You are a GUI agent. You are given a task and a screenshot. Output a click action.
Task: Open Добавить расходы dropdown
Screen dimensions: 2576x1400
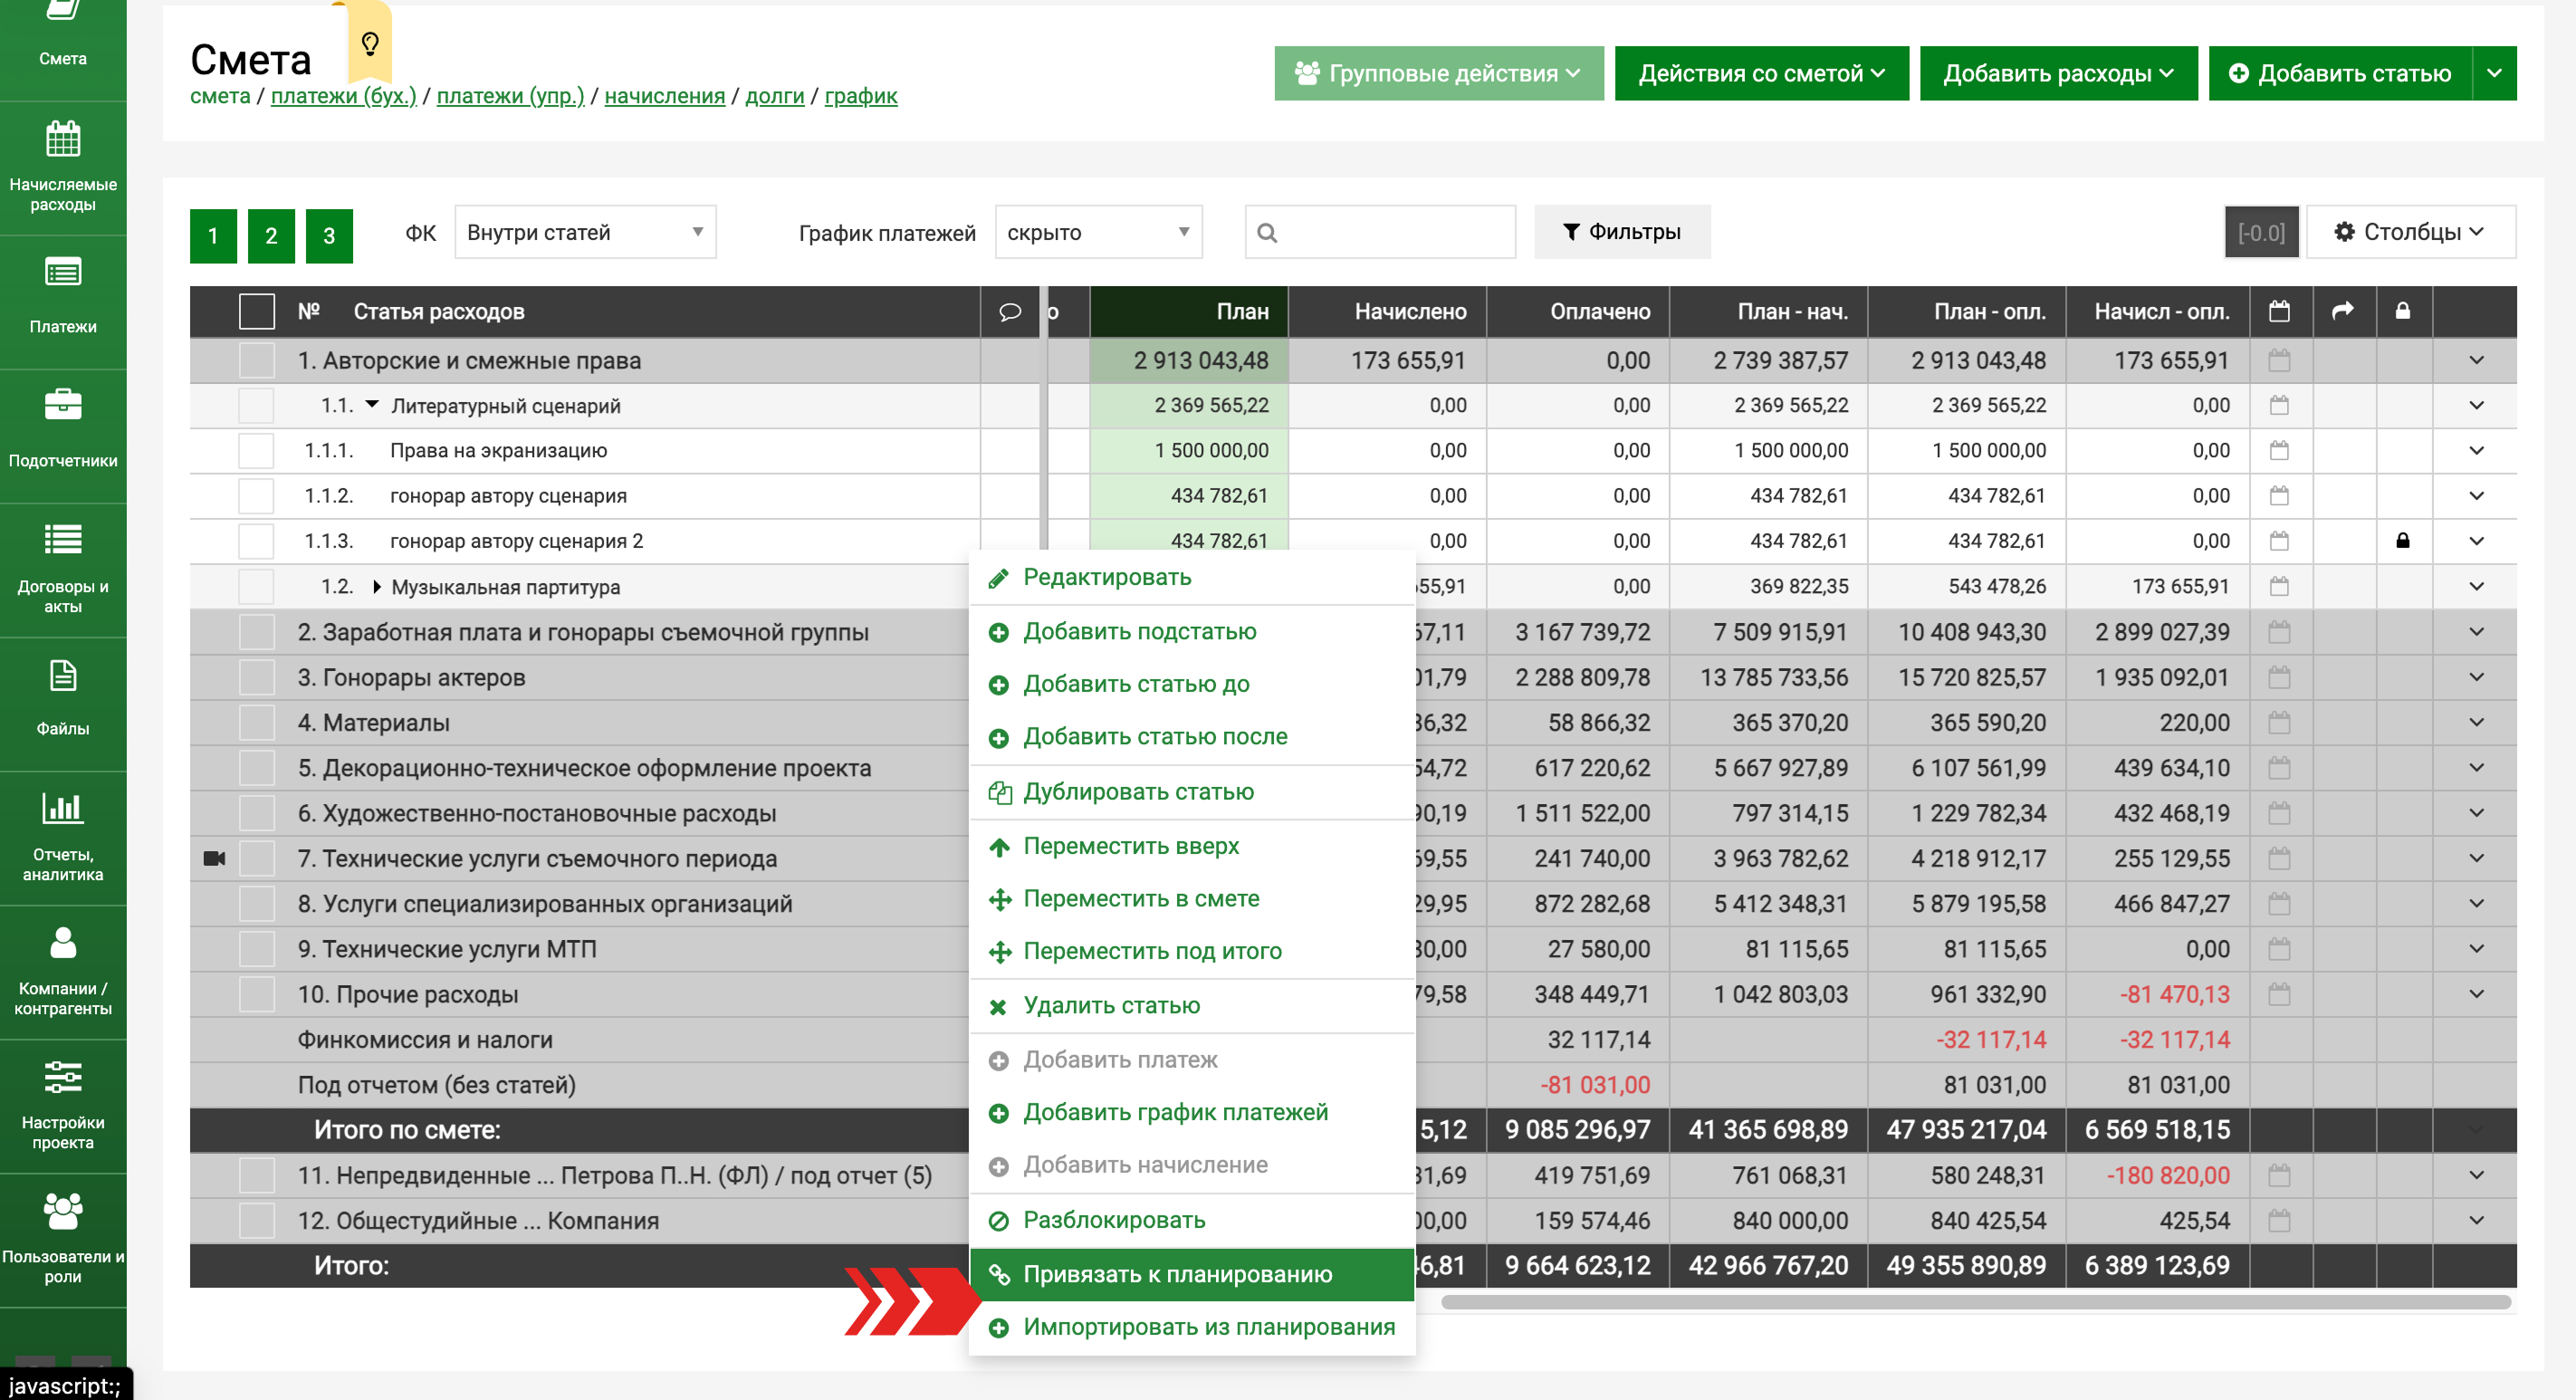[x=2058, y=73]
